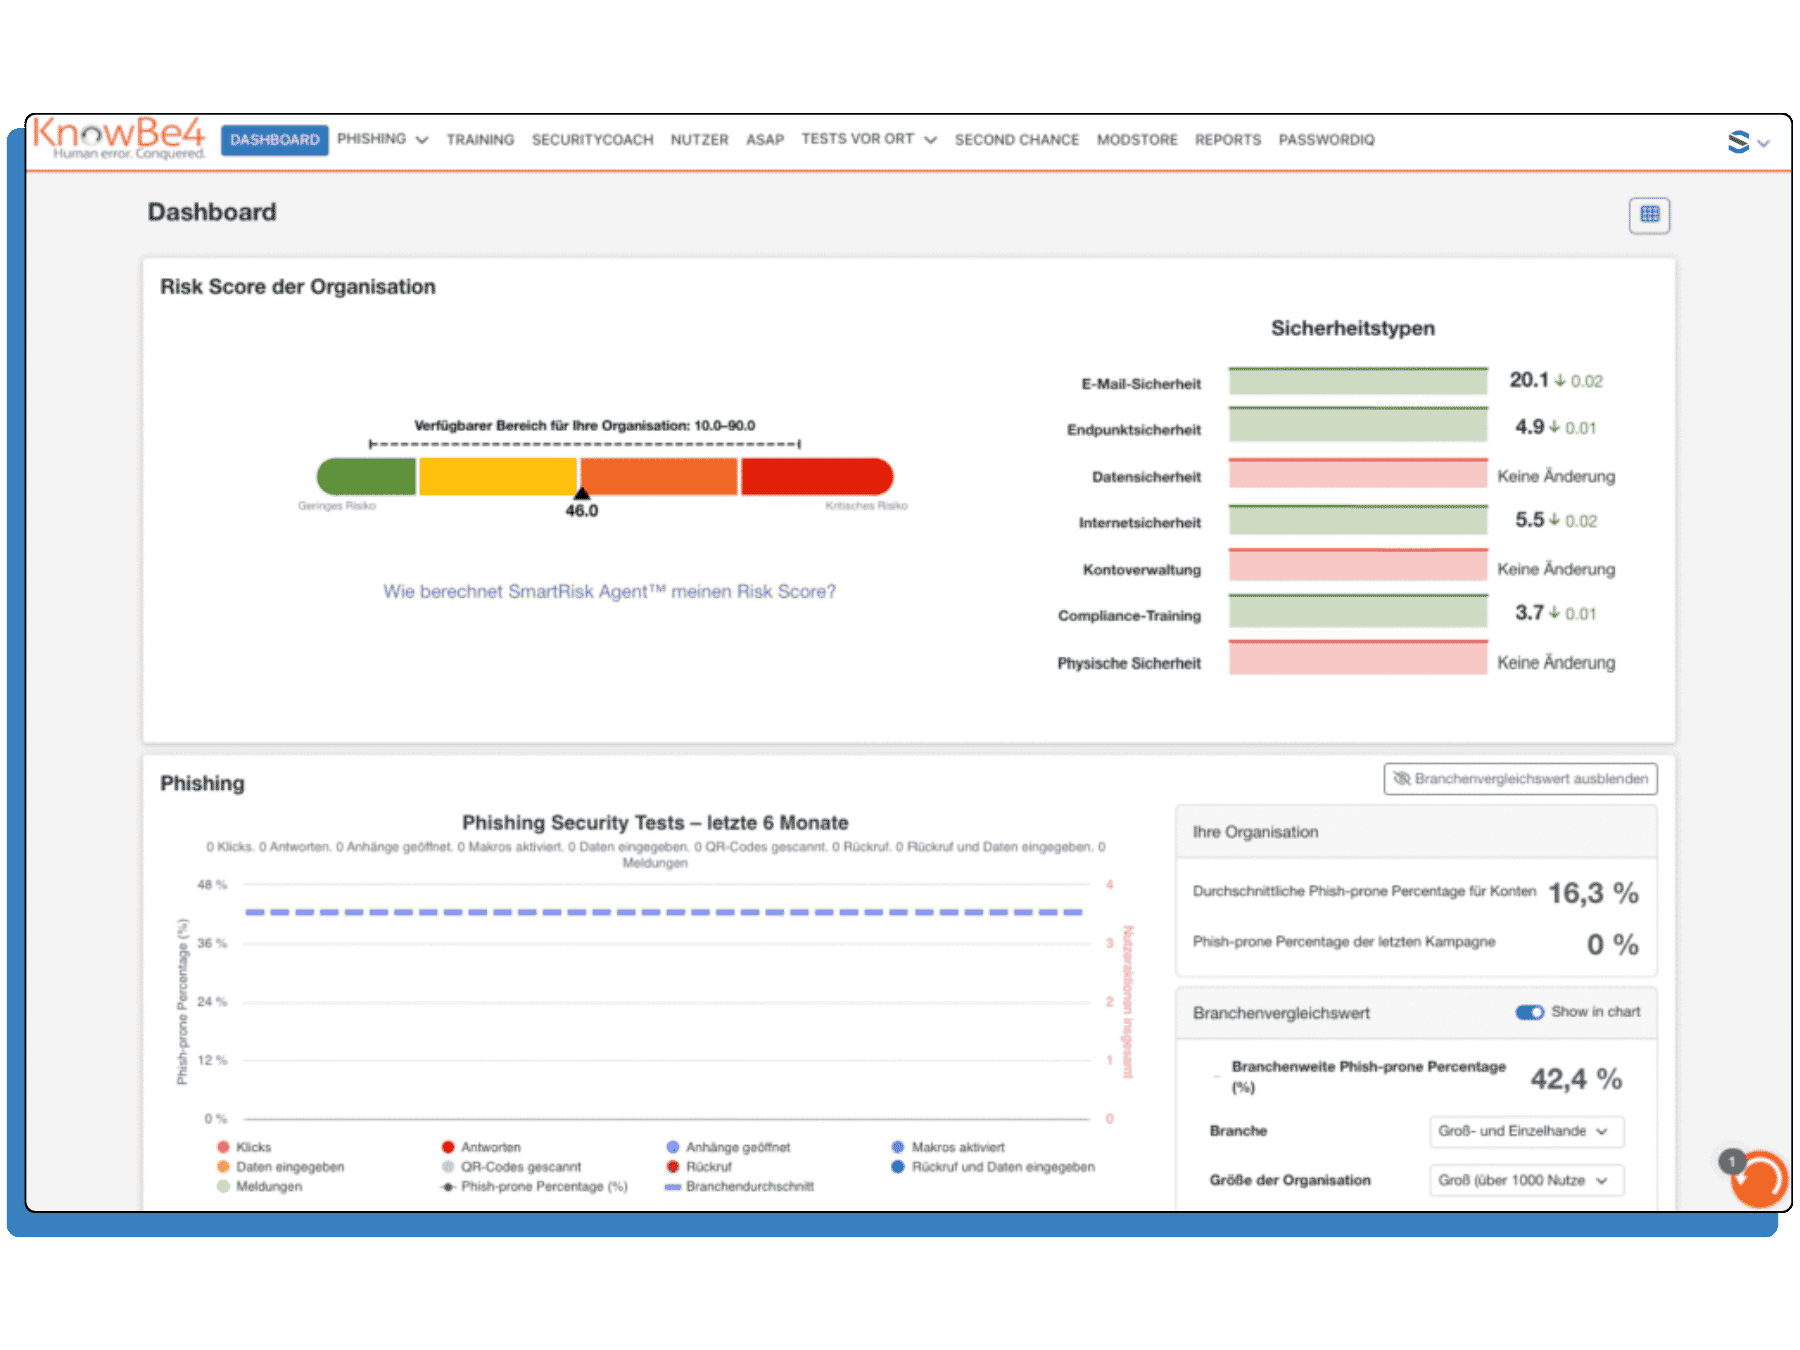Toggle the Meldungen legend entry
Image resolution: width=1800 pixels, height=1350 pixels.
(259, 1186)
